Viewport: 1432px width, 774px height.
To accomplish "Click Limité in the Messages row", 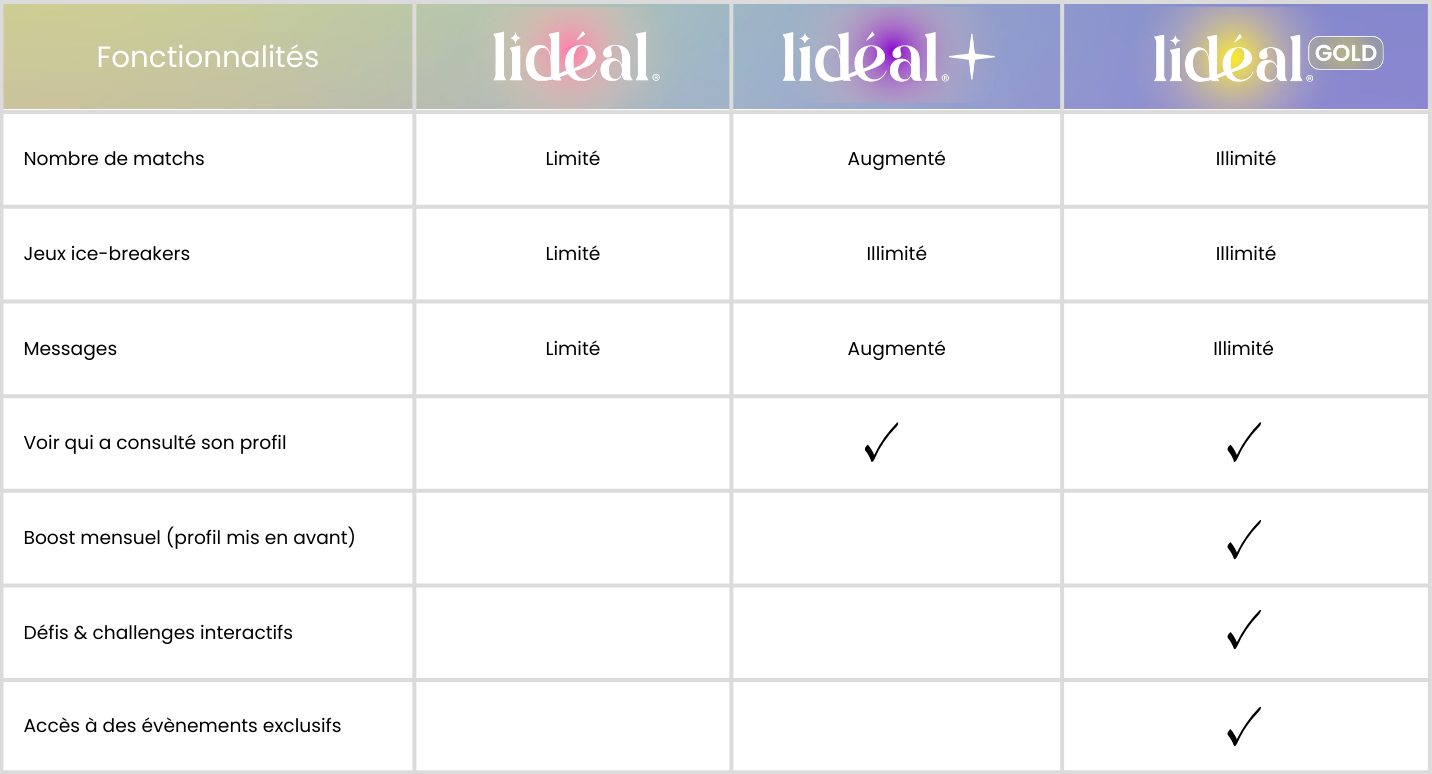I will pyautogui.click(x=573, y=348).
